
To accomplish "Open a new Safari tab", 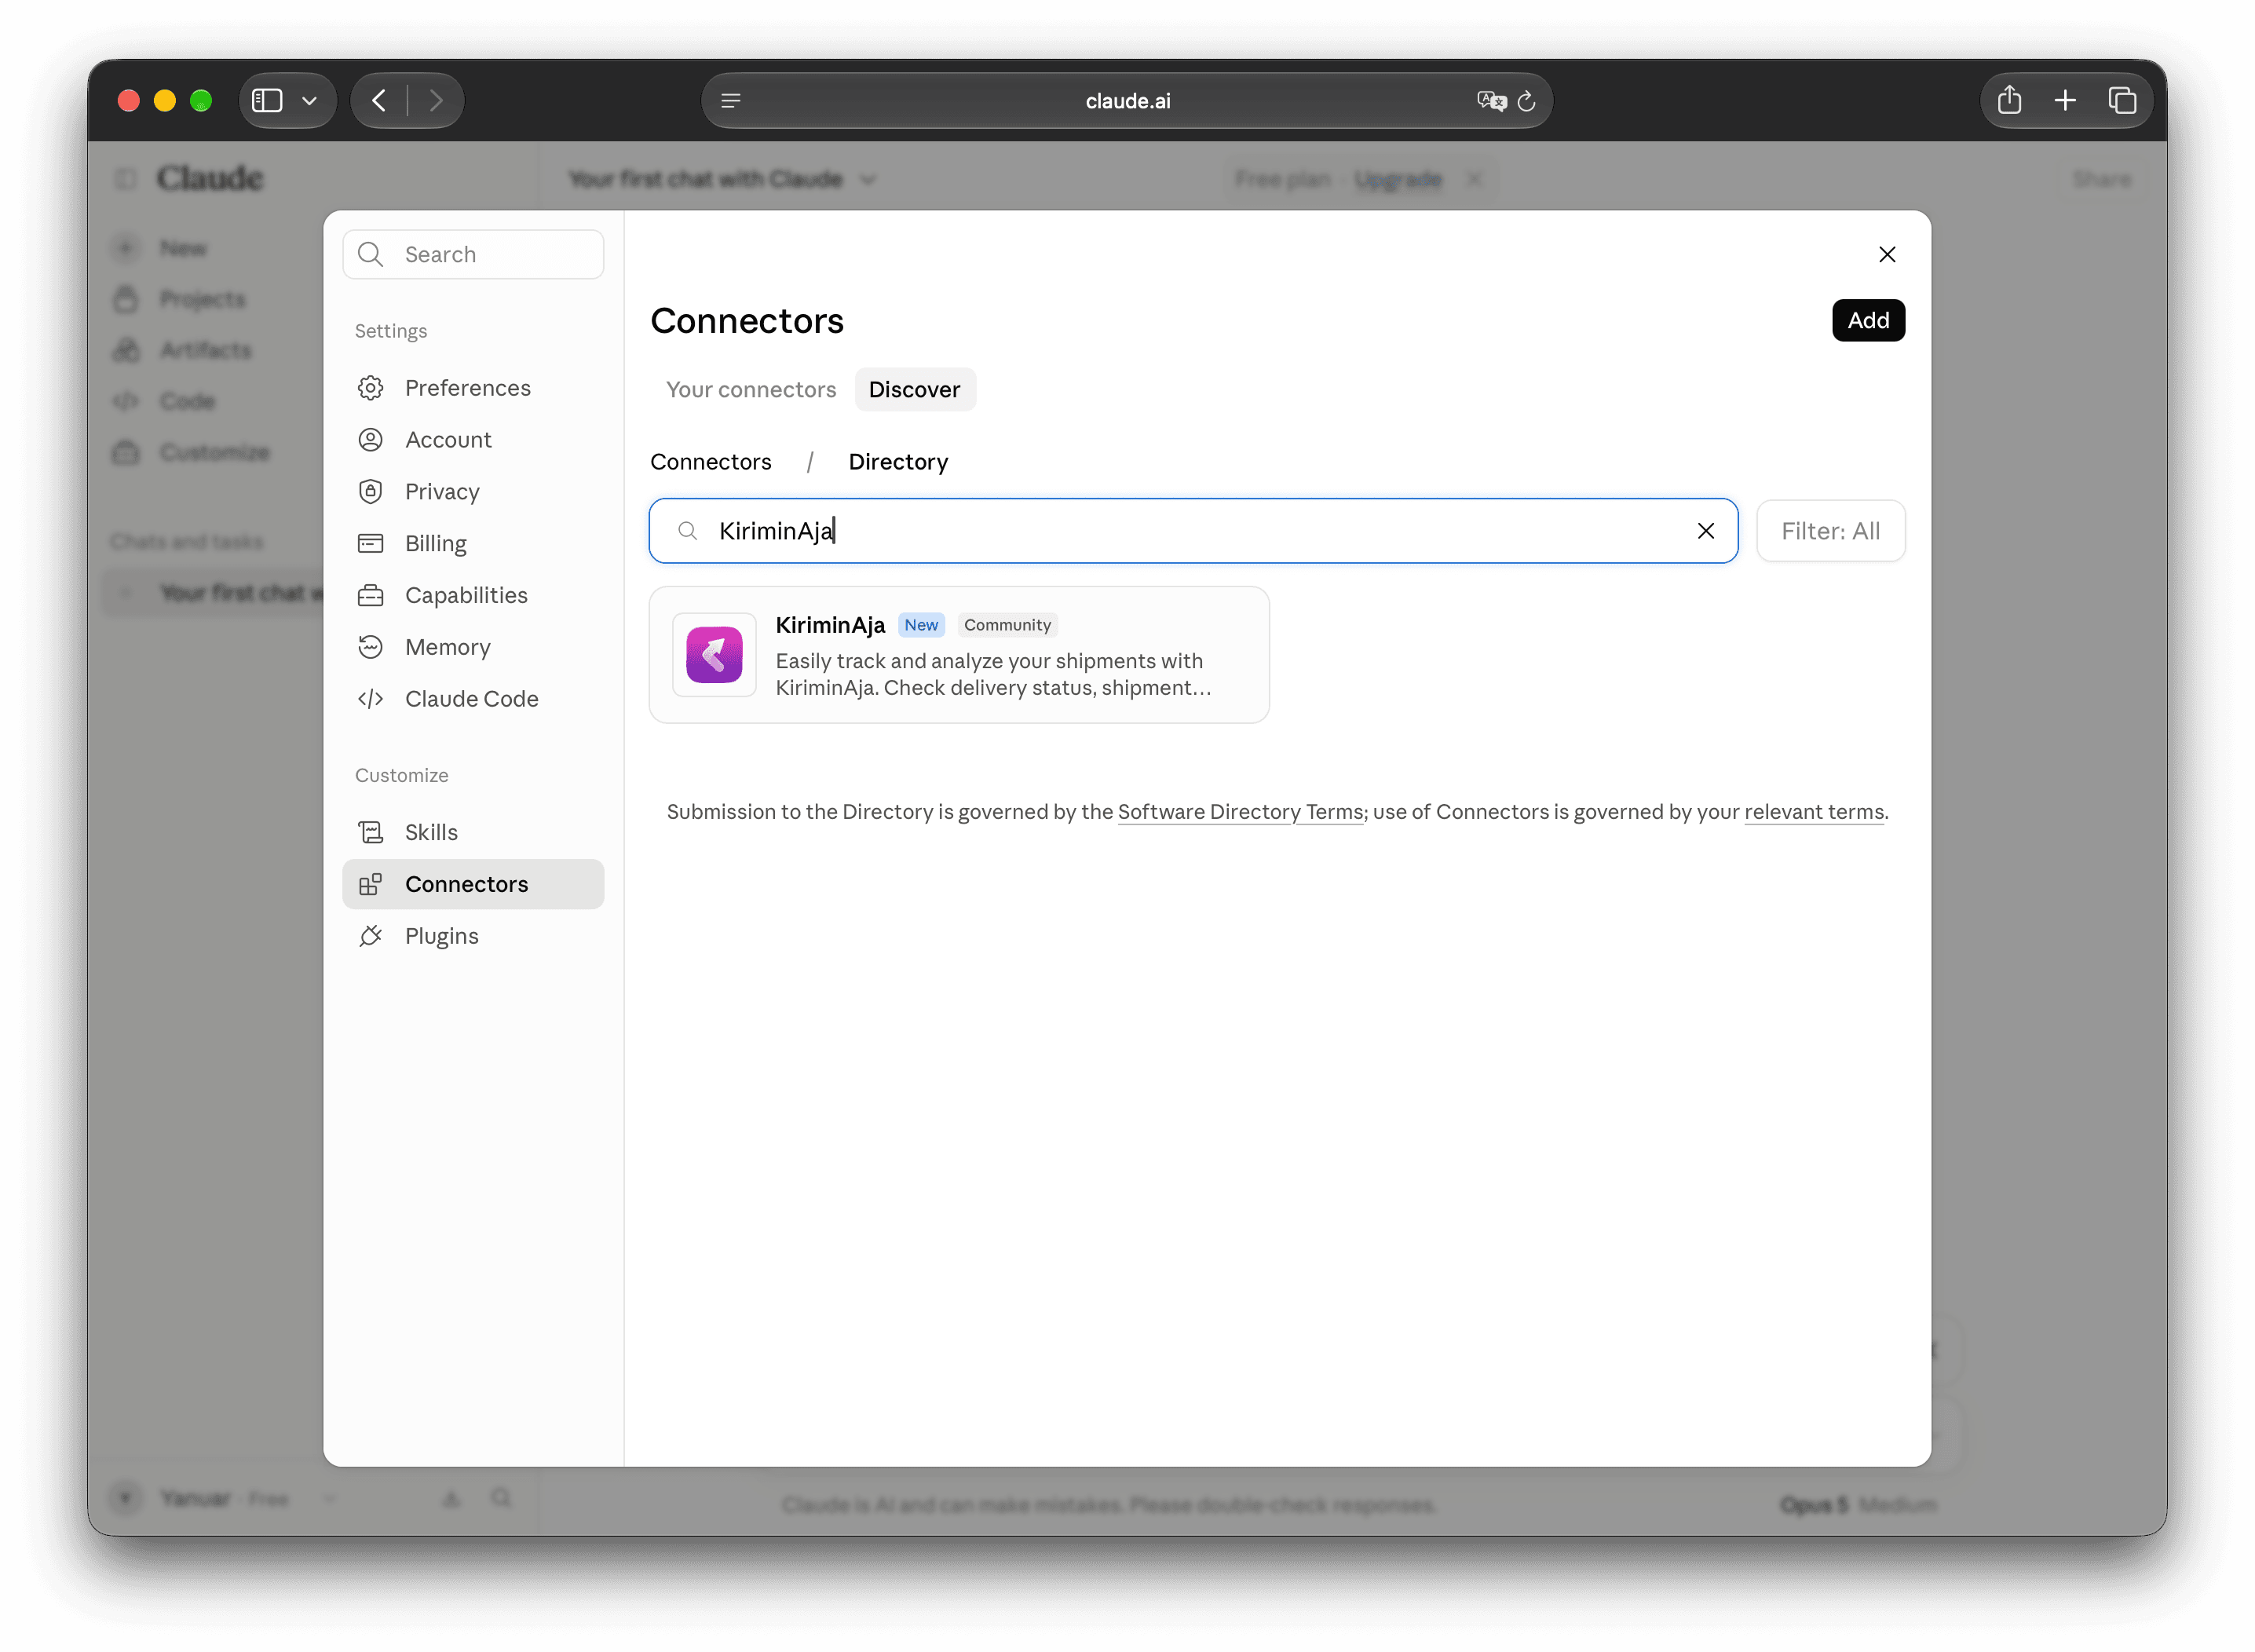I will tap(2064, 101).
